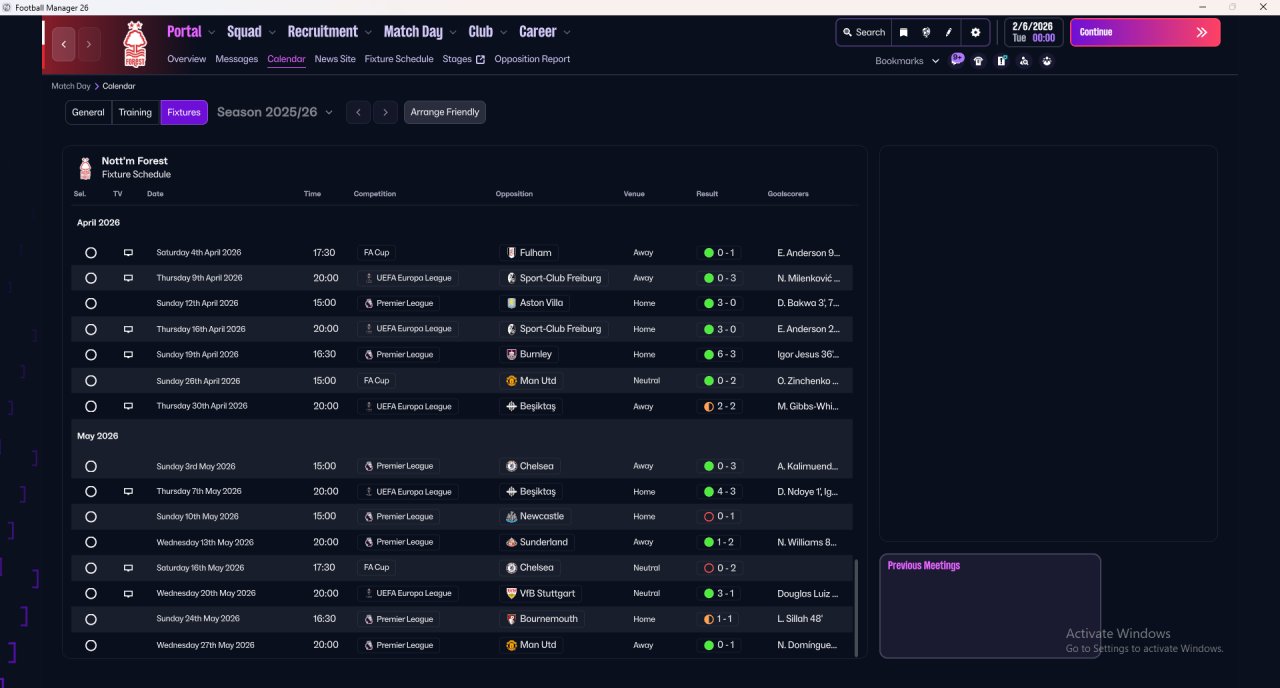Select the VfB Stuttgart fixture radio button
The image size is (1280, 688).
91,593
